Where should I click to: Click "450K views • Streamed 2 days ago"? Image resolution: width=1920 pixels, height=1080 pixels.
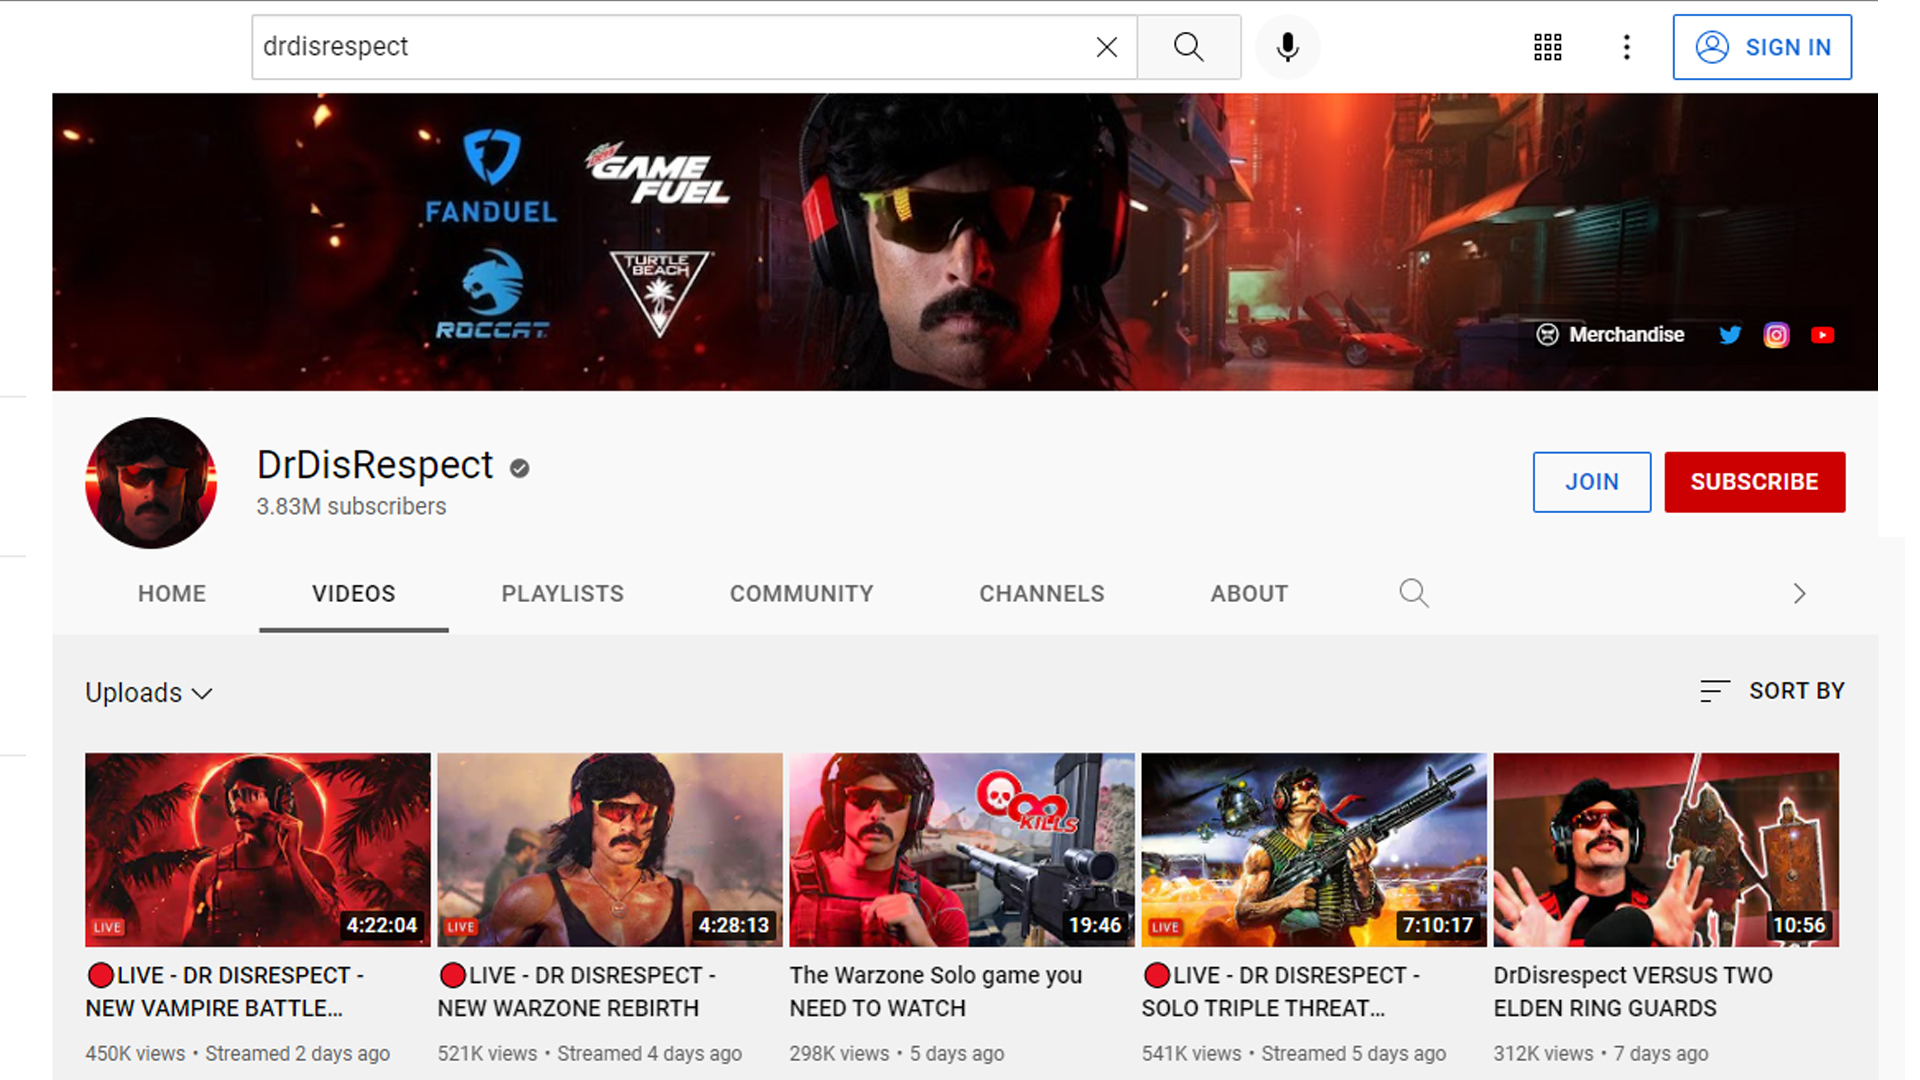238,1054
